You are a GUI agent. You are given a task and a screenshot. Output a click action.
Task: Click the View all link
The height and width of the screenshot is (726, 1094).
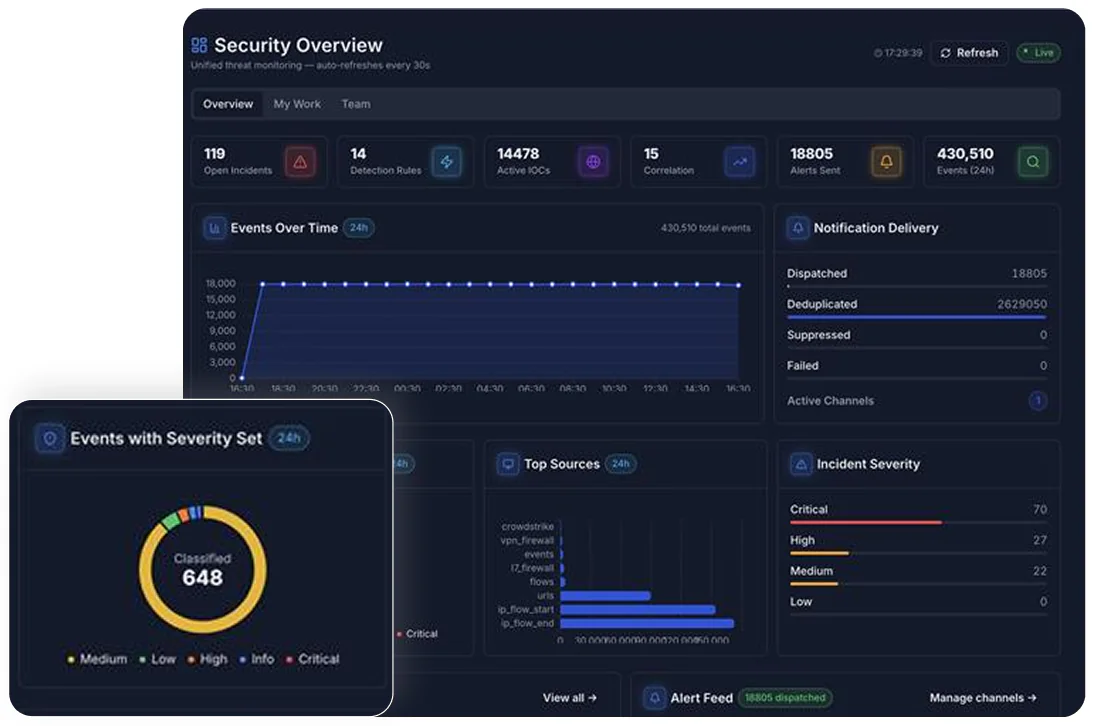569,697
